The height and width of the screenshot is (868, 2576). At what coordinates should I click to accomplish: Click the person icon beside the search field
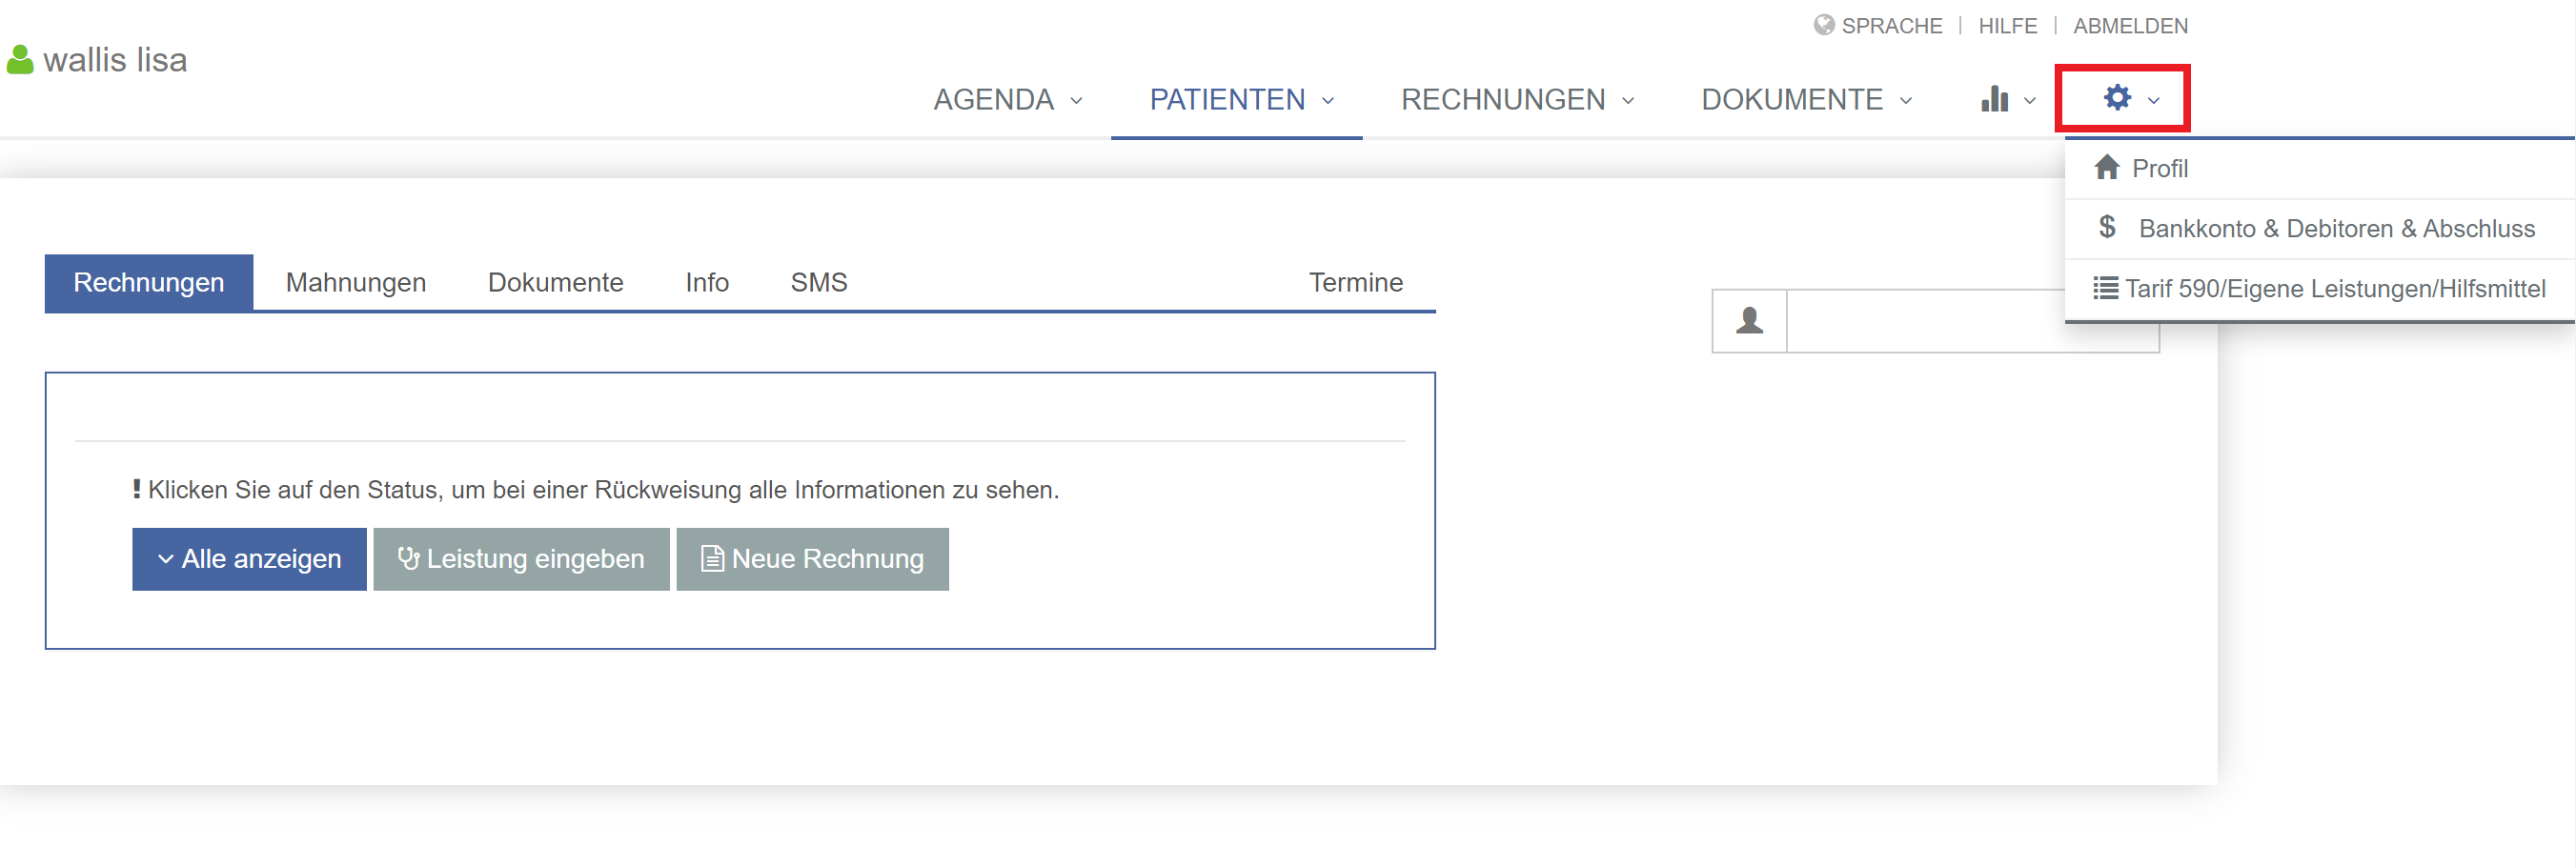pos(1749,321)
